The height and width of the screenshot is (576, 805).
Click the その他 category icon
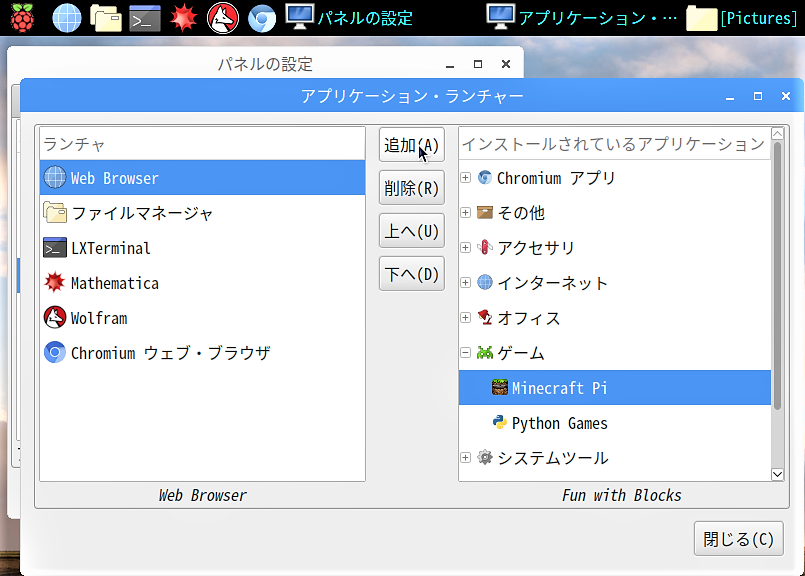click(485, 213)
